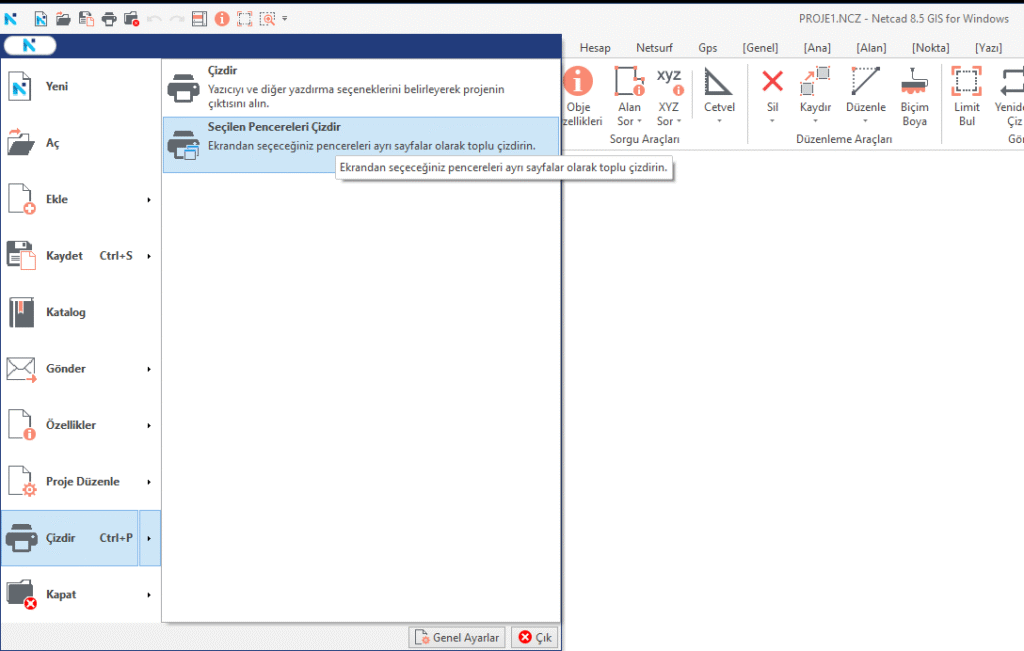Open the [Genel] ribbon tab
The width and height of the screenshot is (1024, 651).
(x=760, y=48)
